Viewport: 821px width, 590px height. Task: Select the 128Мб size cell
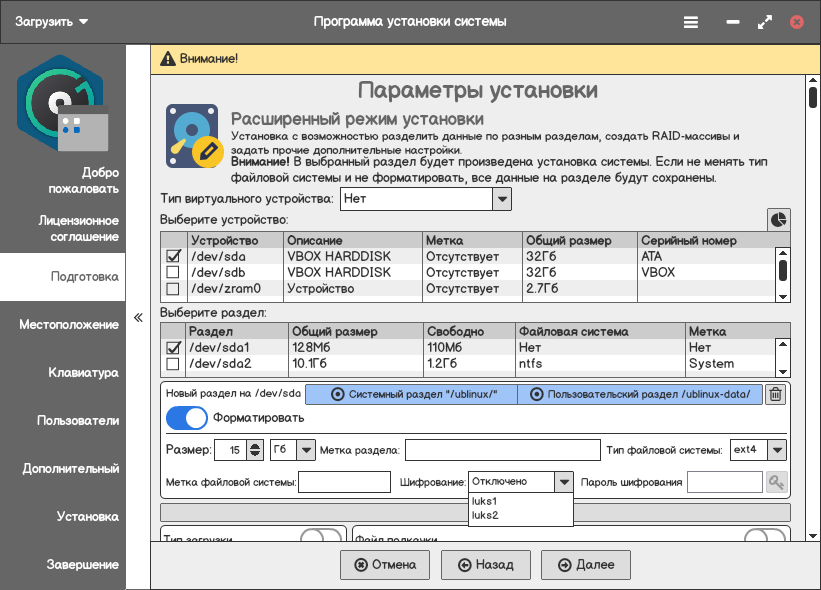point(356,347)
